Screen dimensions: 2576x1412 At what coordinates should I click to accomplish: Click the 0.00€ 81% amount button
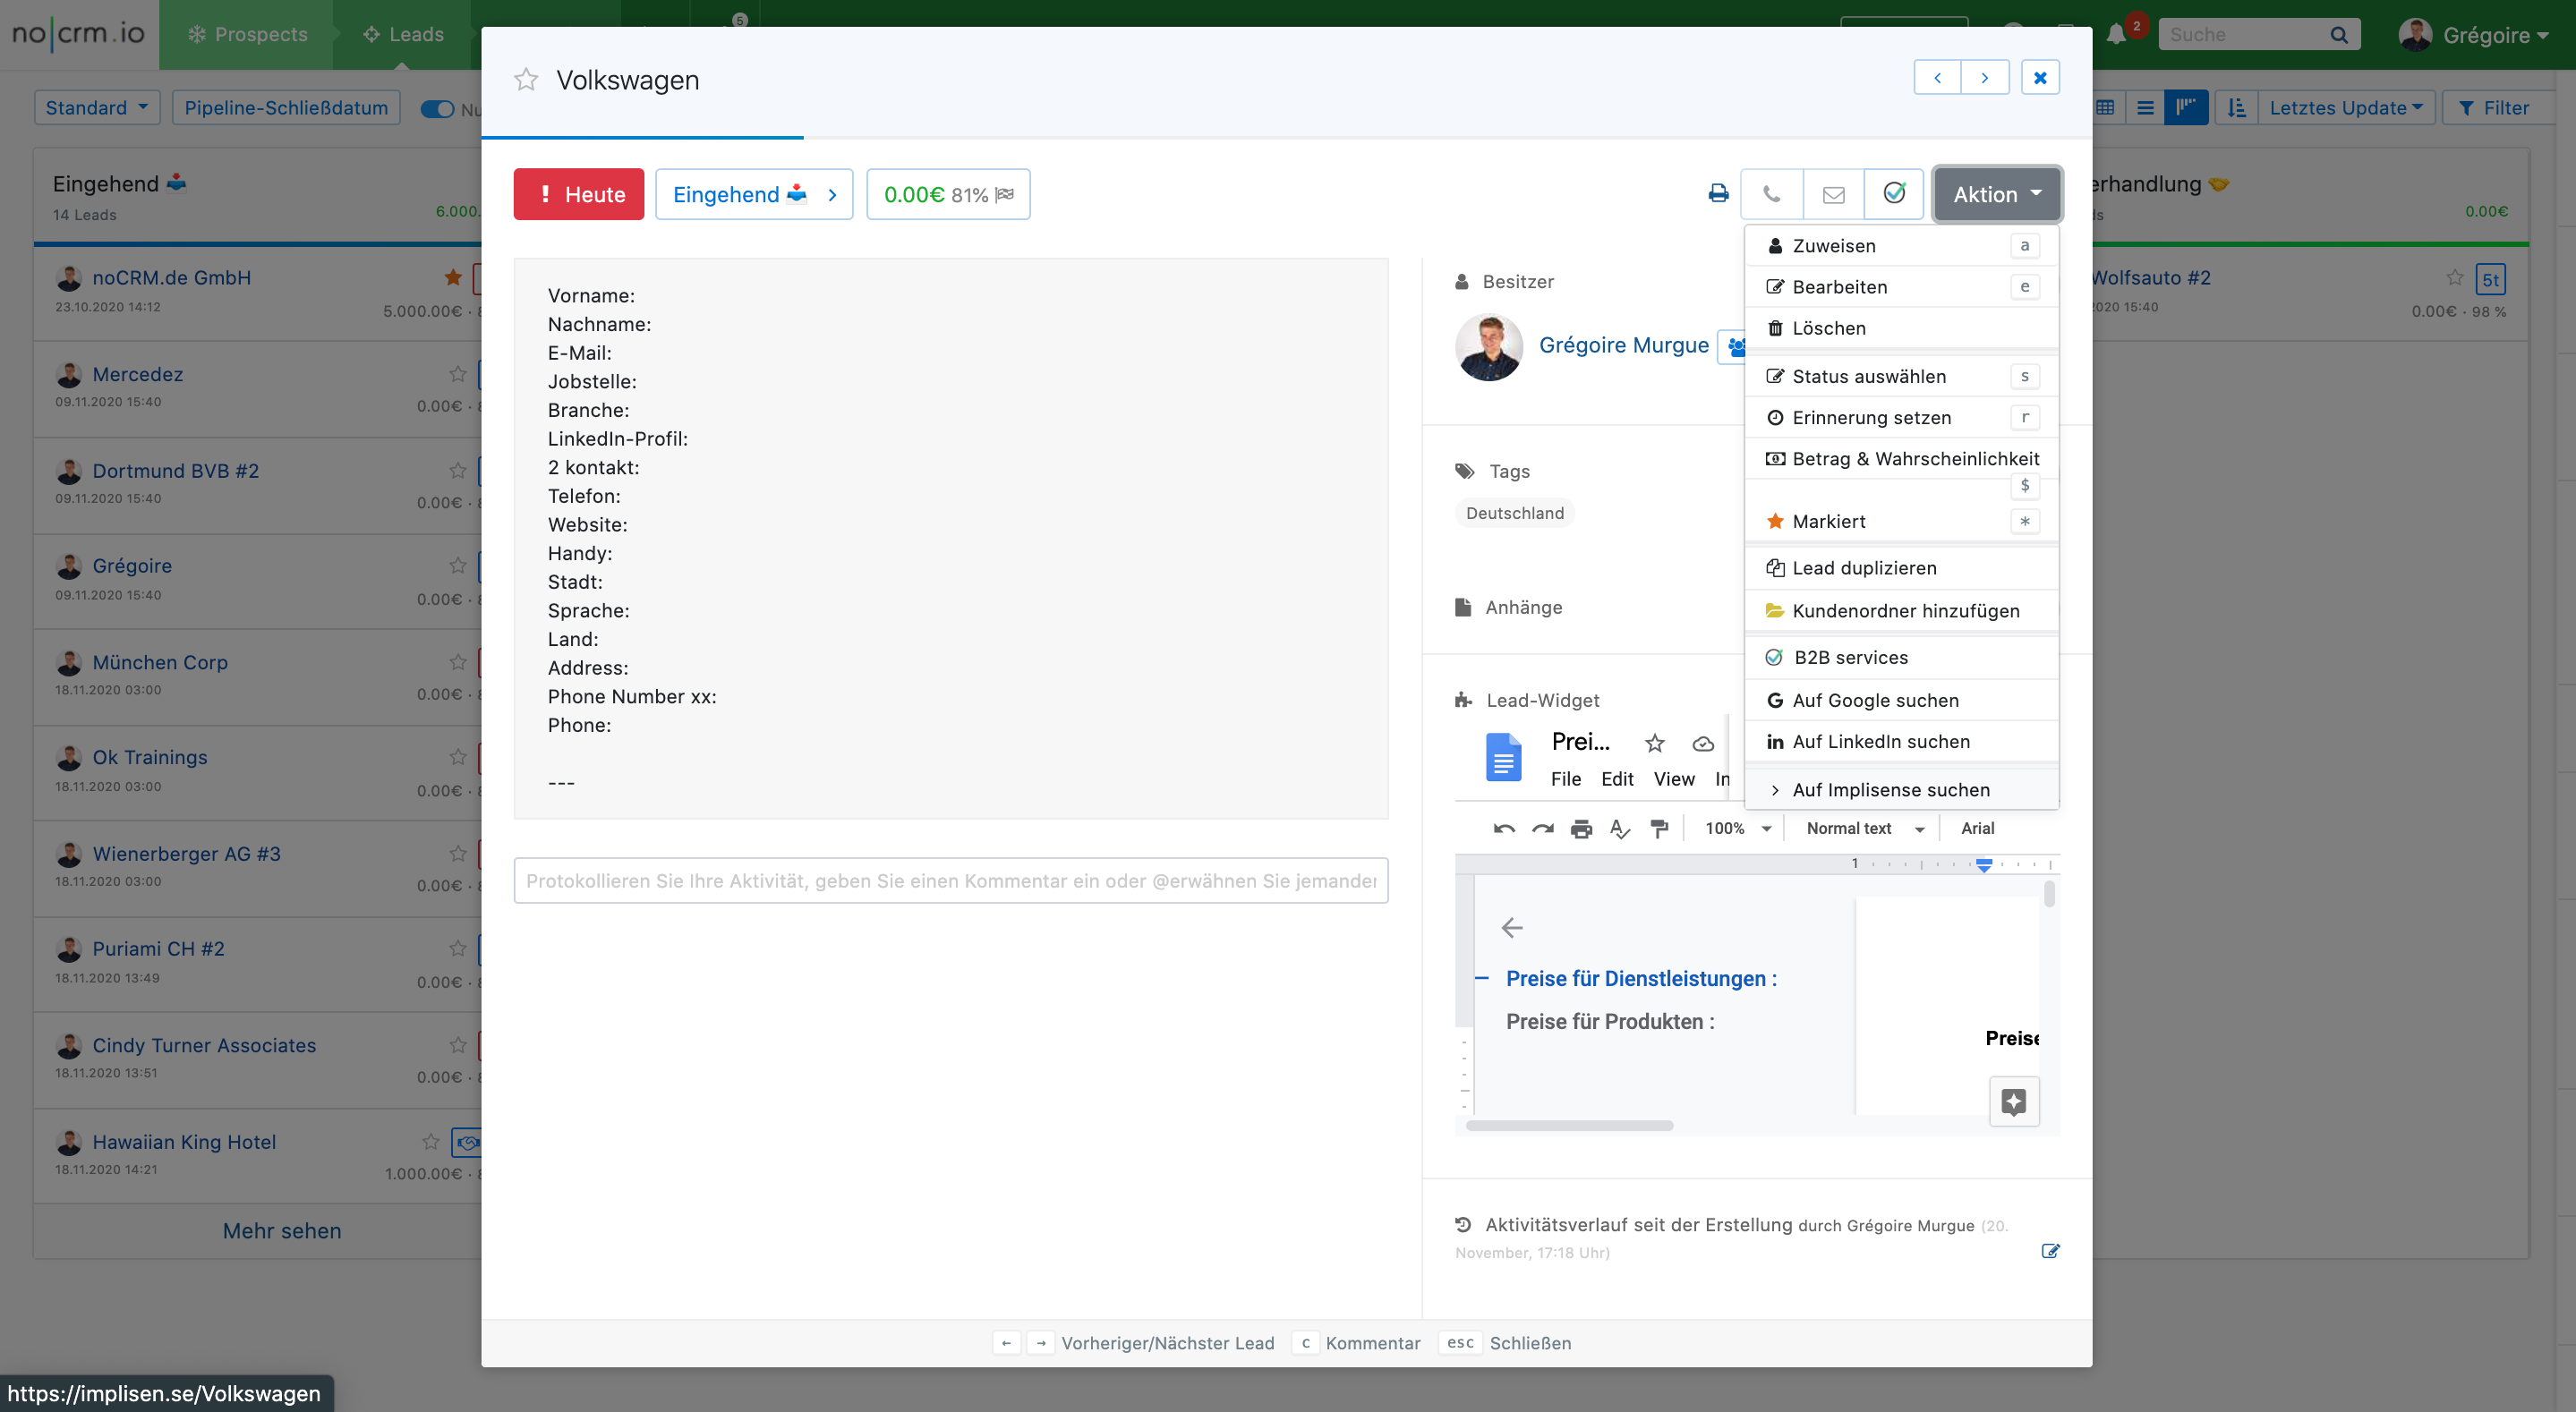point(948,194)
